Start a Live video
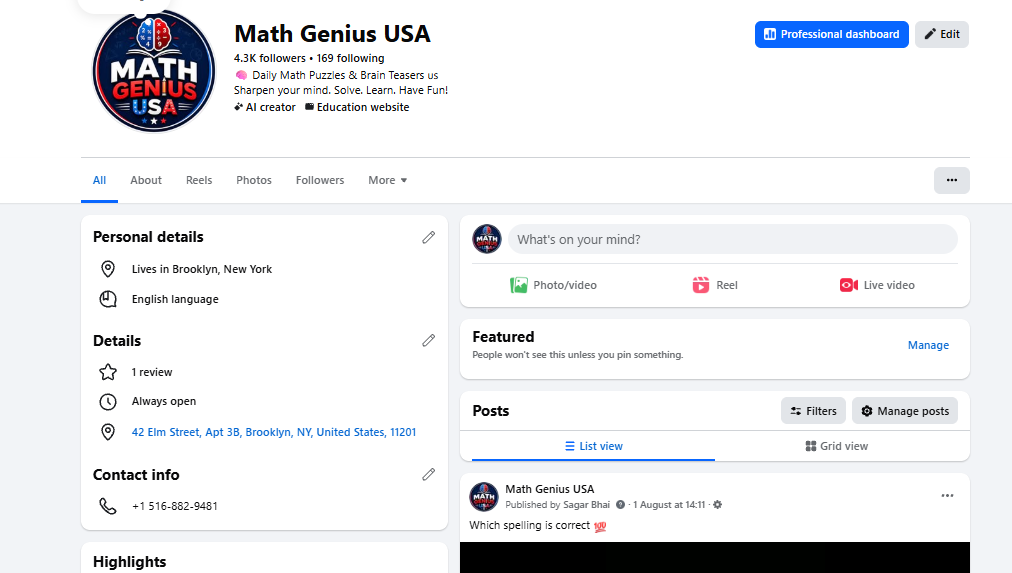The image size is (1012, 573). pos(876,285)
